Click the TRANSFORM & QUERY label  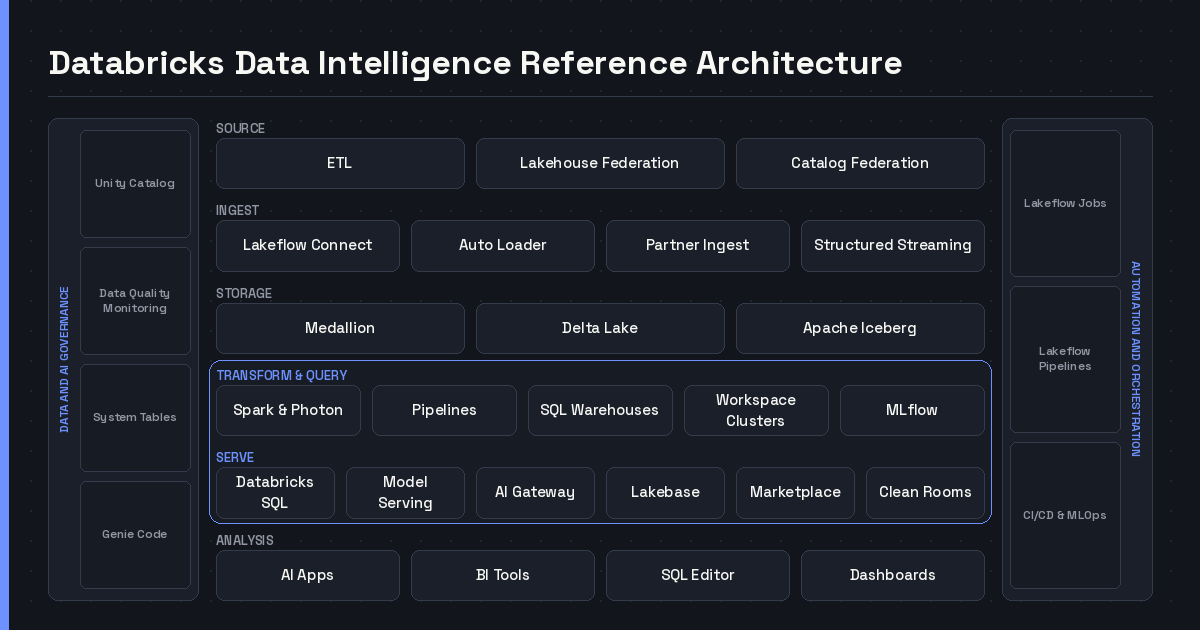(282, 375)
